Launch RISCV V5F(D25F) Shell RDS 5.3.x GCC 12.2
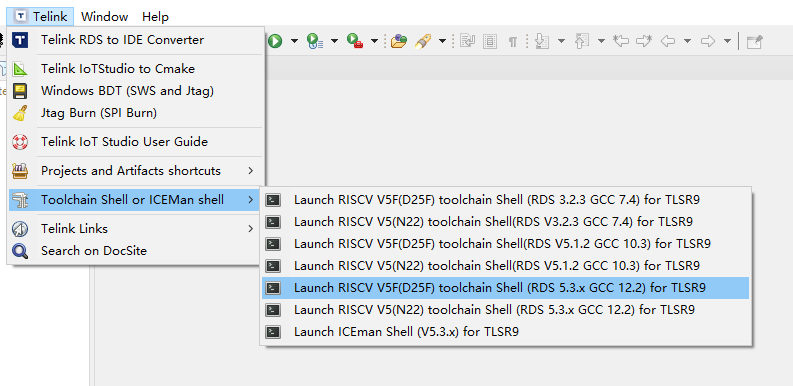793x386 pixels. (505, 288)
